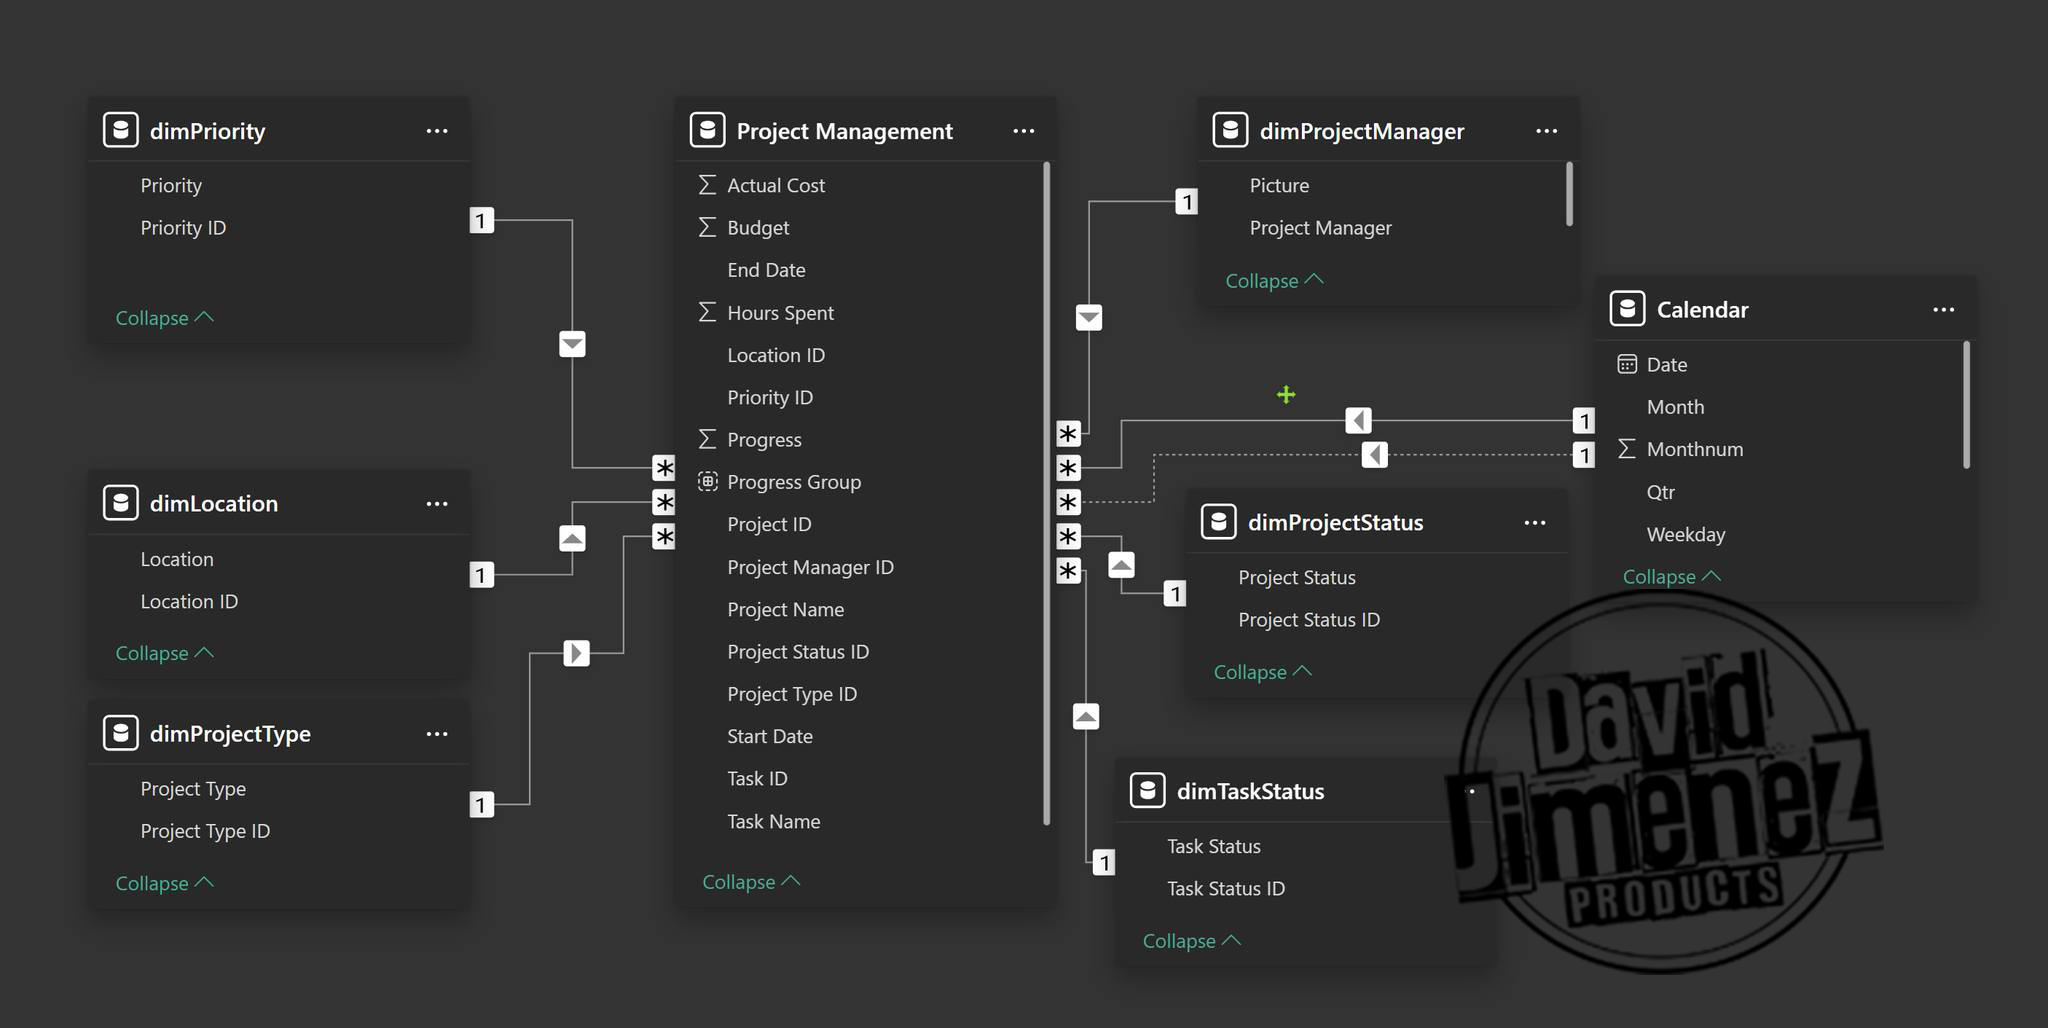
Task: Collapse the Project Management table
Action: [750, 882]
